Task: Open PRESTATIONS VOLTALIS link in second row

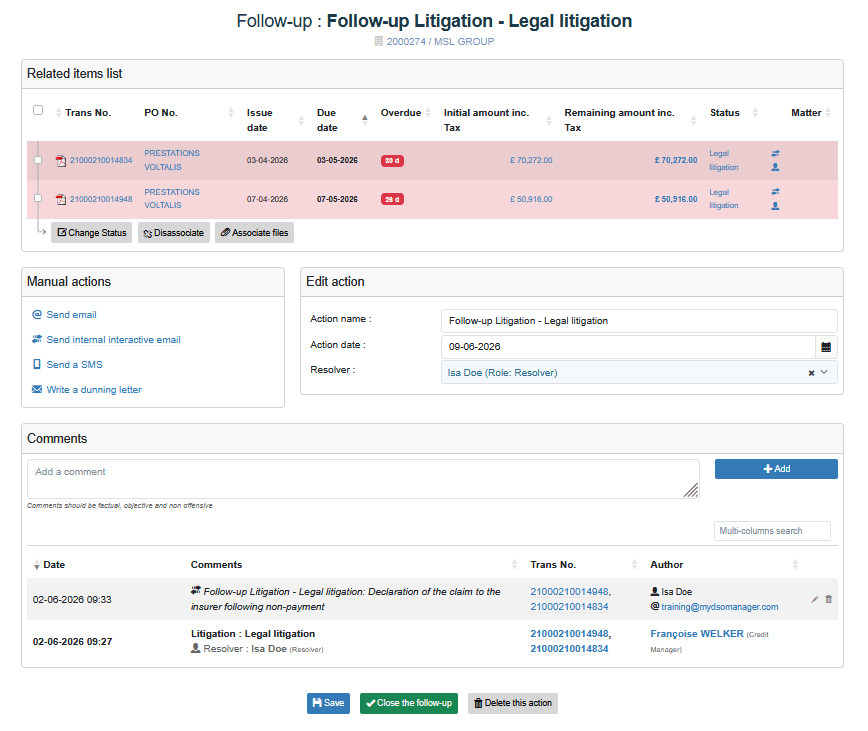Action: (x=172, y=199)
